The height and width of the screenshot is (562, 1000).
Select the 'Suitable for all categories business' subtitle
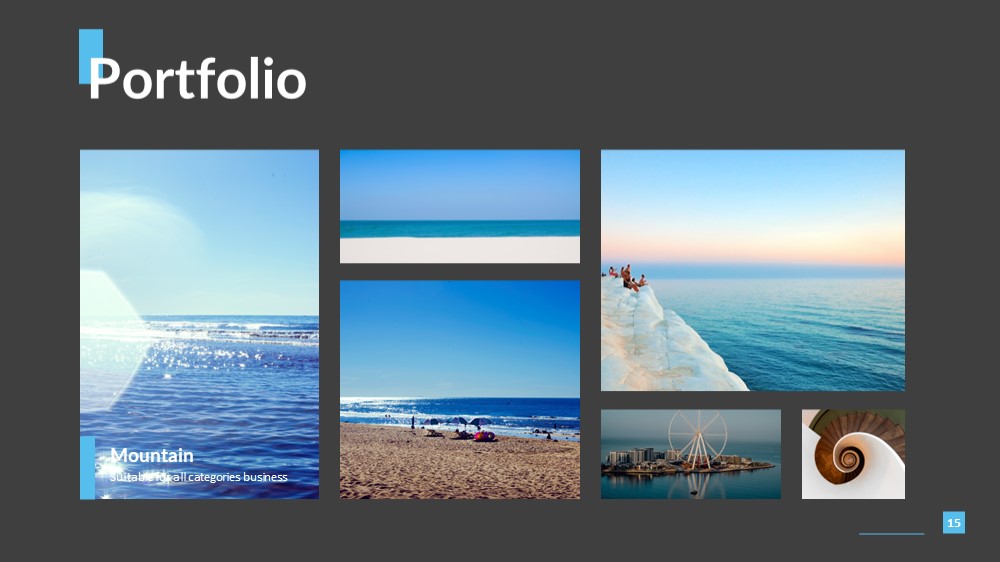[198, 477]
